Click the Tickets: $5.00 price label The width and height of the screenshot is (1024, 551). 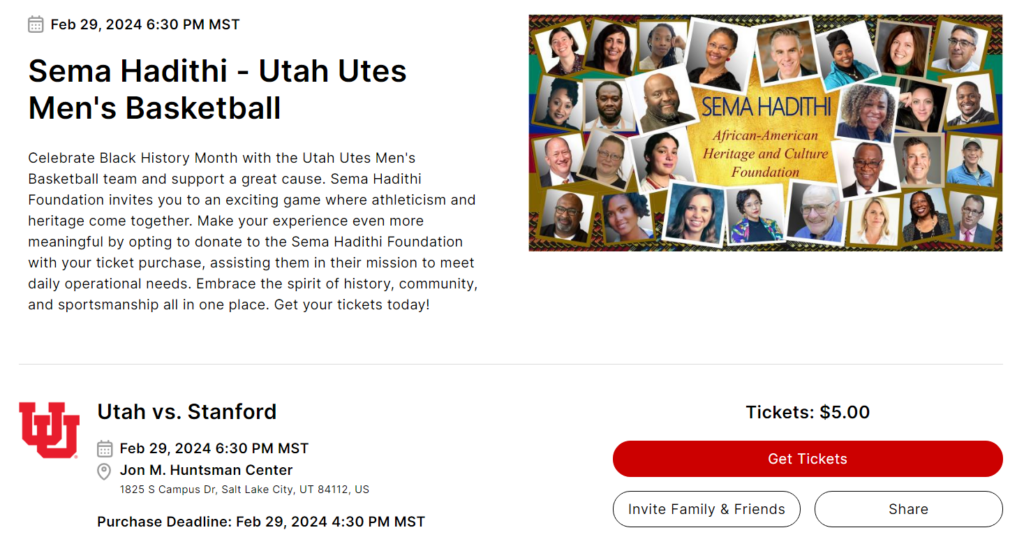tap(808, 413)
